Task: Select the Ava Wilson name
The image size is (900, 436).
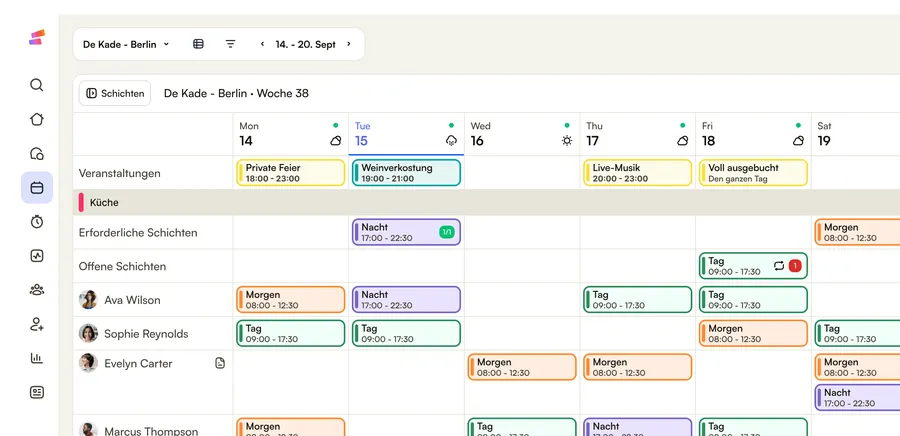Action: pyautogui.click(x=133, y=299)
